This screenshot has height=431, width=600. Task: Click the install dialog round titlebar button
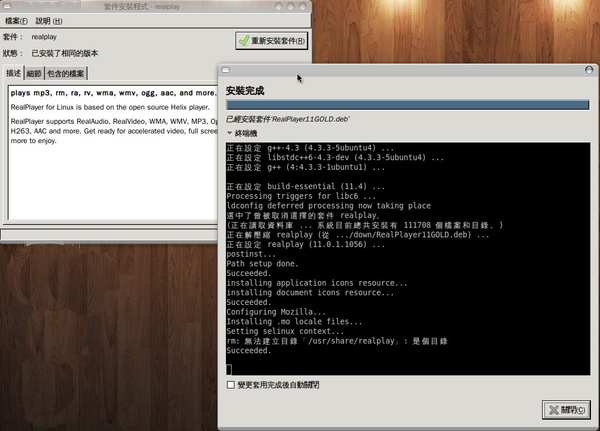pyautogui.click(x=589, y=70)
